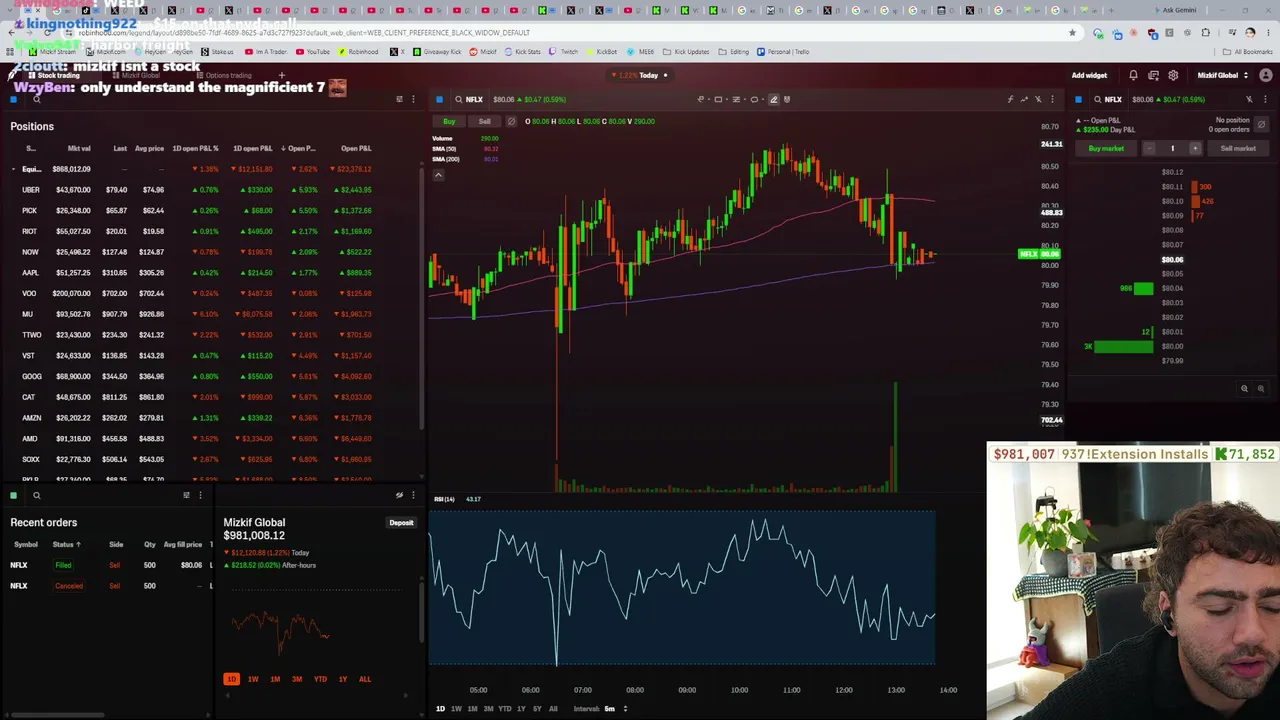Select the 1W range in account widget
1280x720 pixels.
253,679
